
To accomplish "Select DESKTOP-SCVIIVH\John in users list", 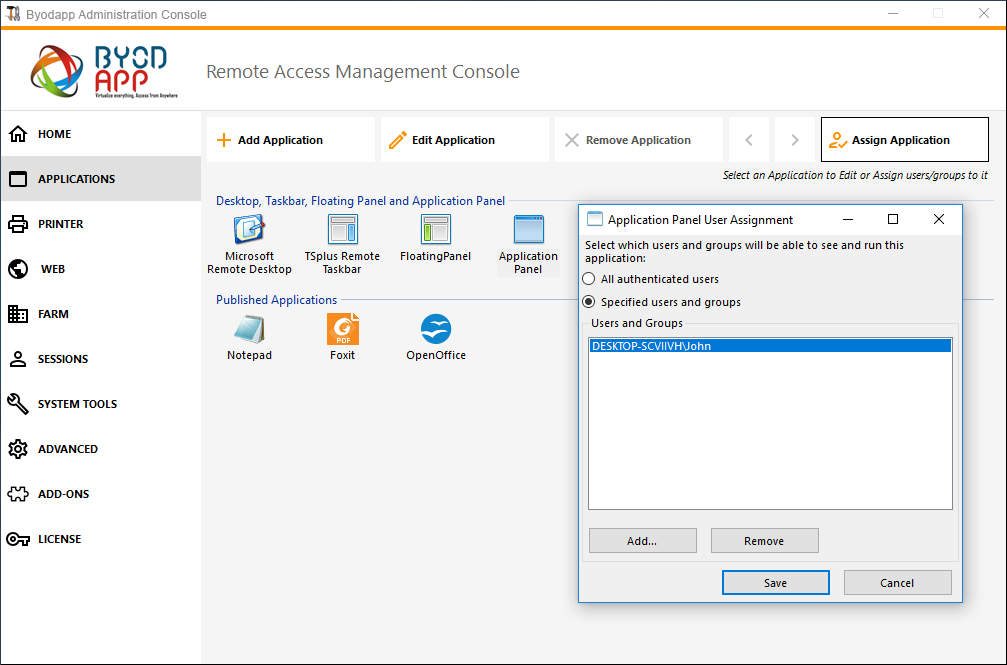I will (x=770, y=346).
